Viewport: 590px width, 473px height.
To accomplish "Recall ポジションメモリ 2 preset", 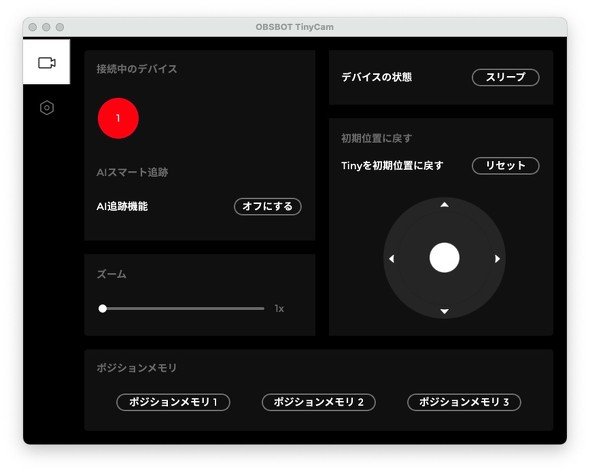I will coord(318,402).
